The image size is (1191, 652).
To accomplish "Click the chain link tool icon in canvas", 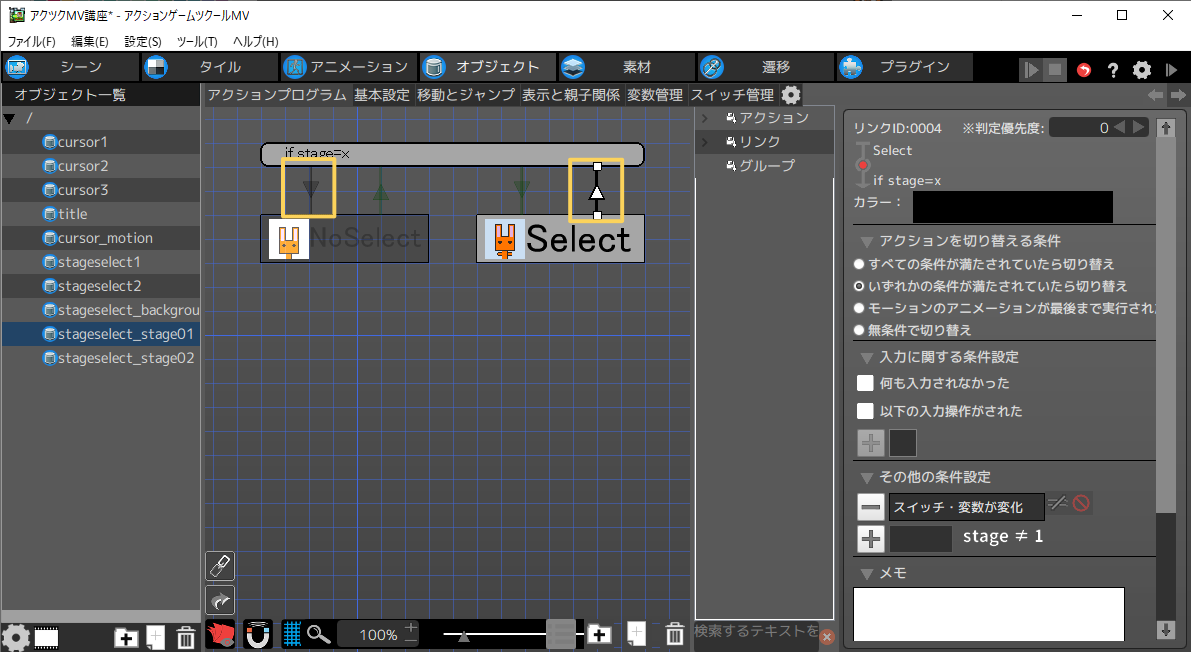I will point(220,566).
